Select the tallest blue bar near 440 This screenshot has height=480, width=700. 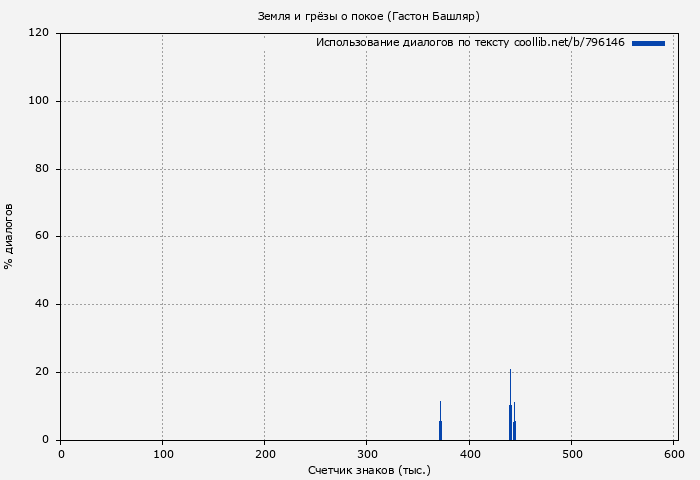510,410
